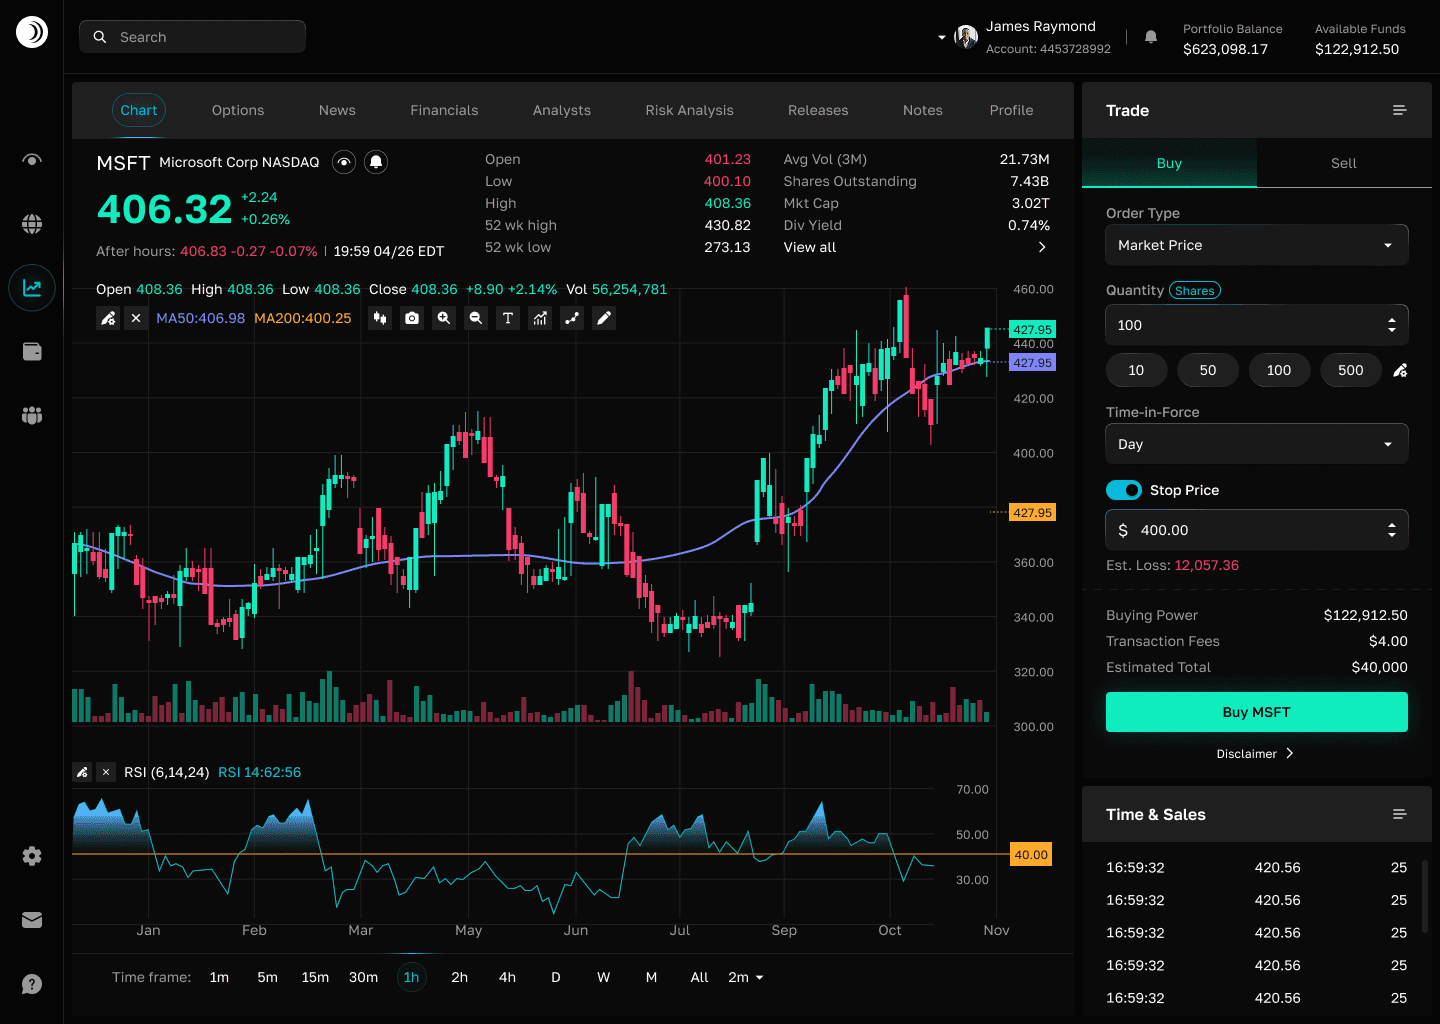This screenshot has width=1440, height=1024.
Task: Open the wallet section in the sidebar
Action: [31, 351]
